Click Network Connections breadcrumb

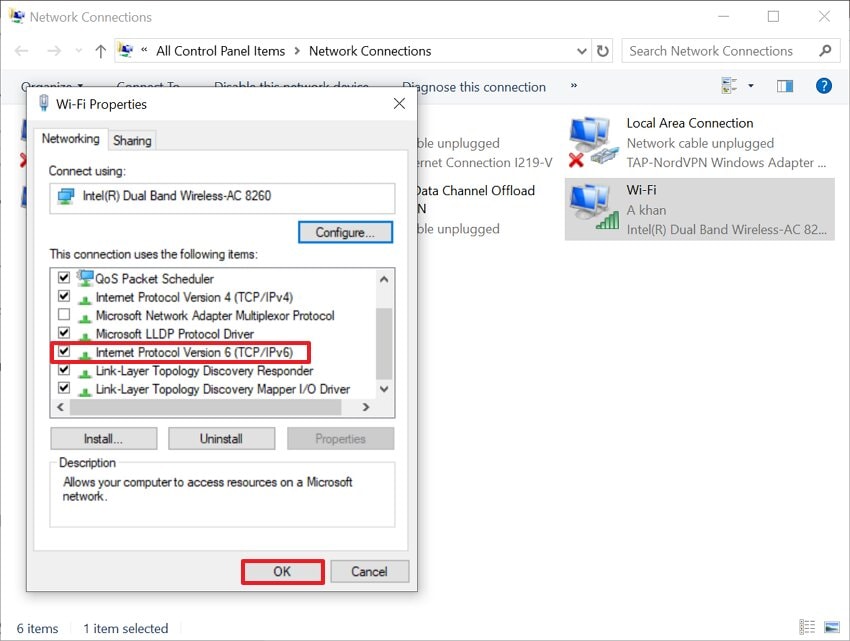[x=370, y=51]
